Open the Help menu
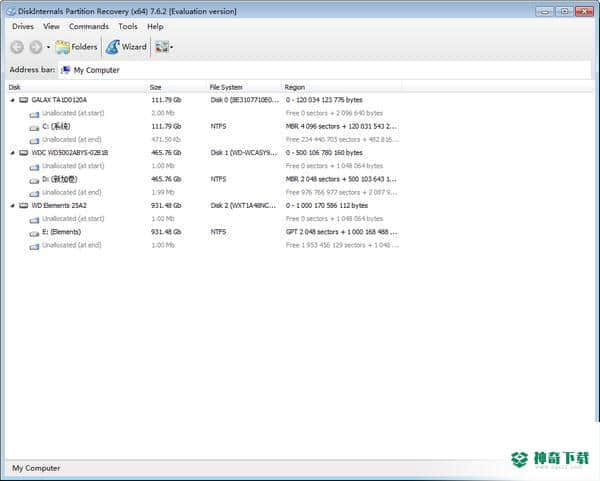This screenshot has width=600, height=481. (155, 26)
